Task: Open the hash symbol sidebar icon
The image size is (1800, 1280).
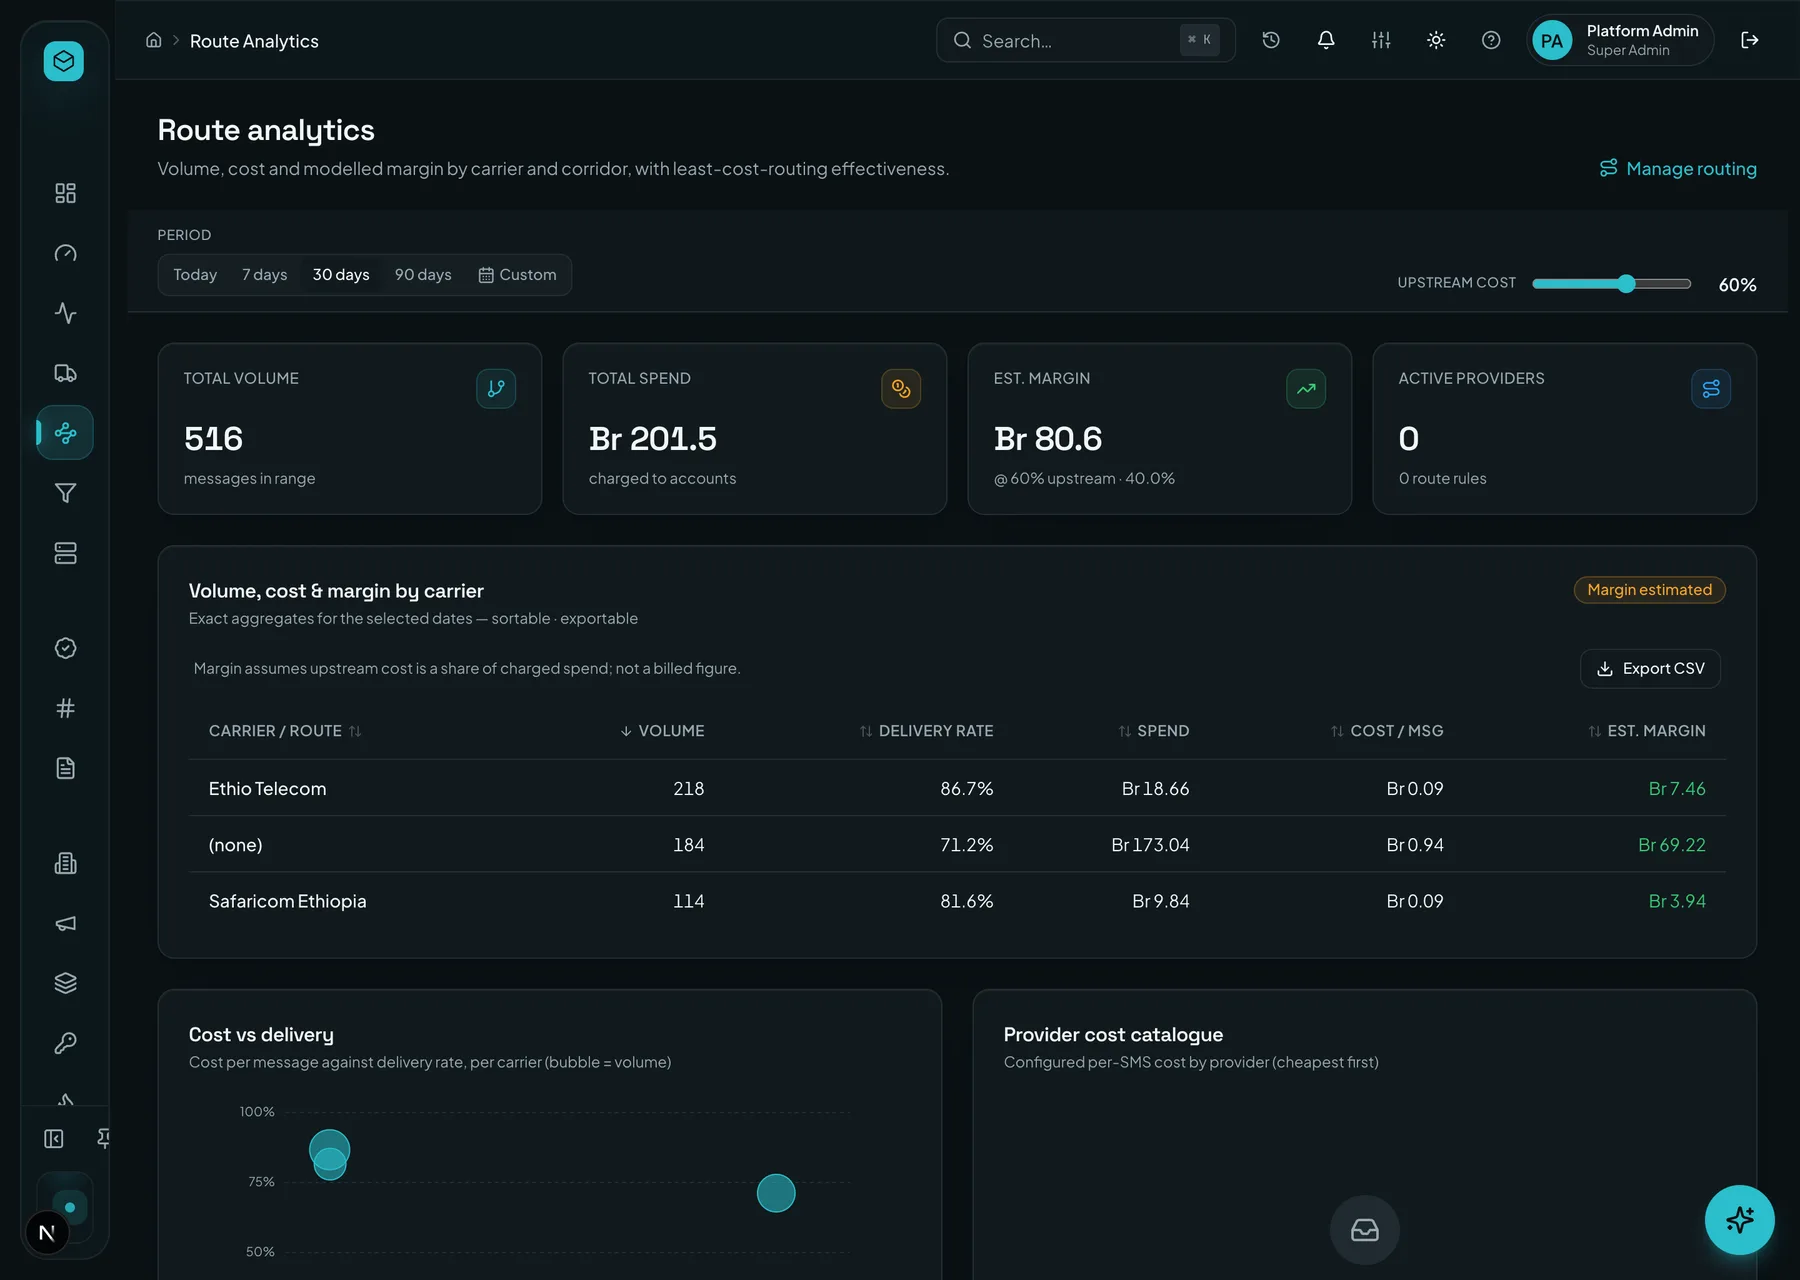Action: [65, 708]
